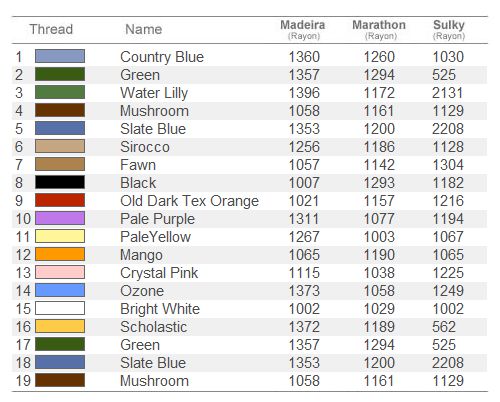Select the Marathon Rayon column header
This screenshot has width=500, height=402.
[379, 30]
